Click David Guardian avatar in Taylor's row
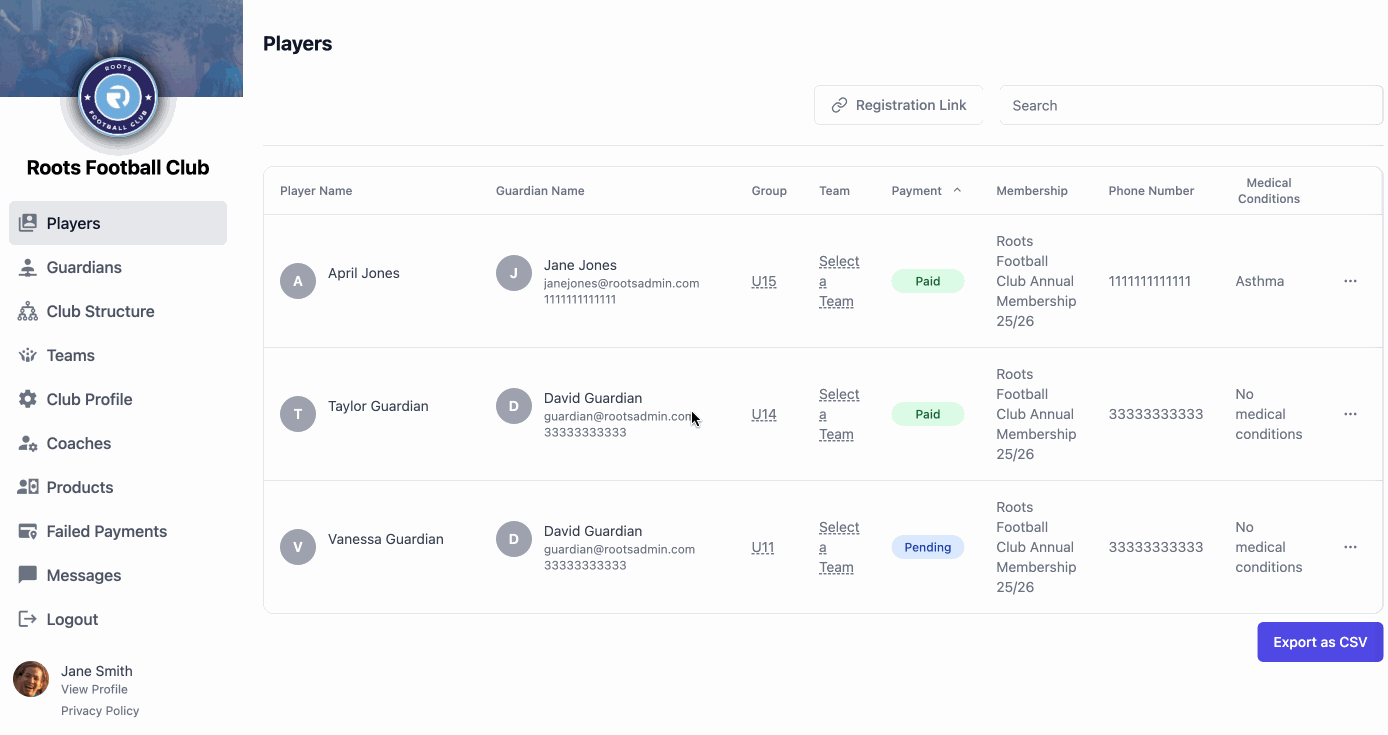Viewport: 1388px width, 735px height. 514,406
